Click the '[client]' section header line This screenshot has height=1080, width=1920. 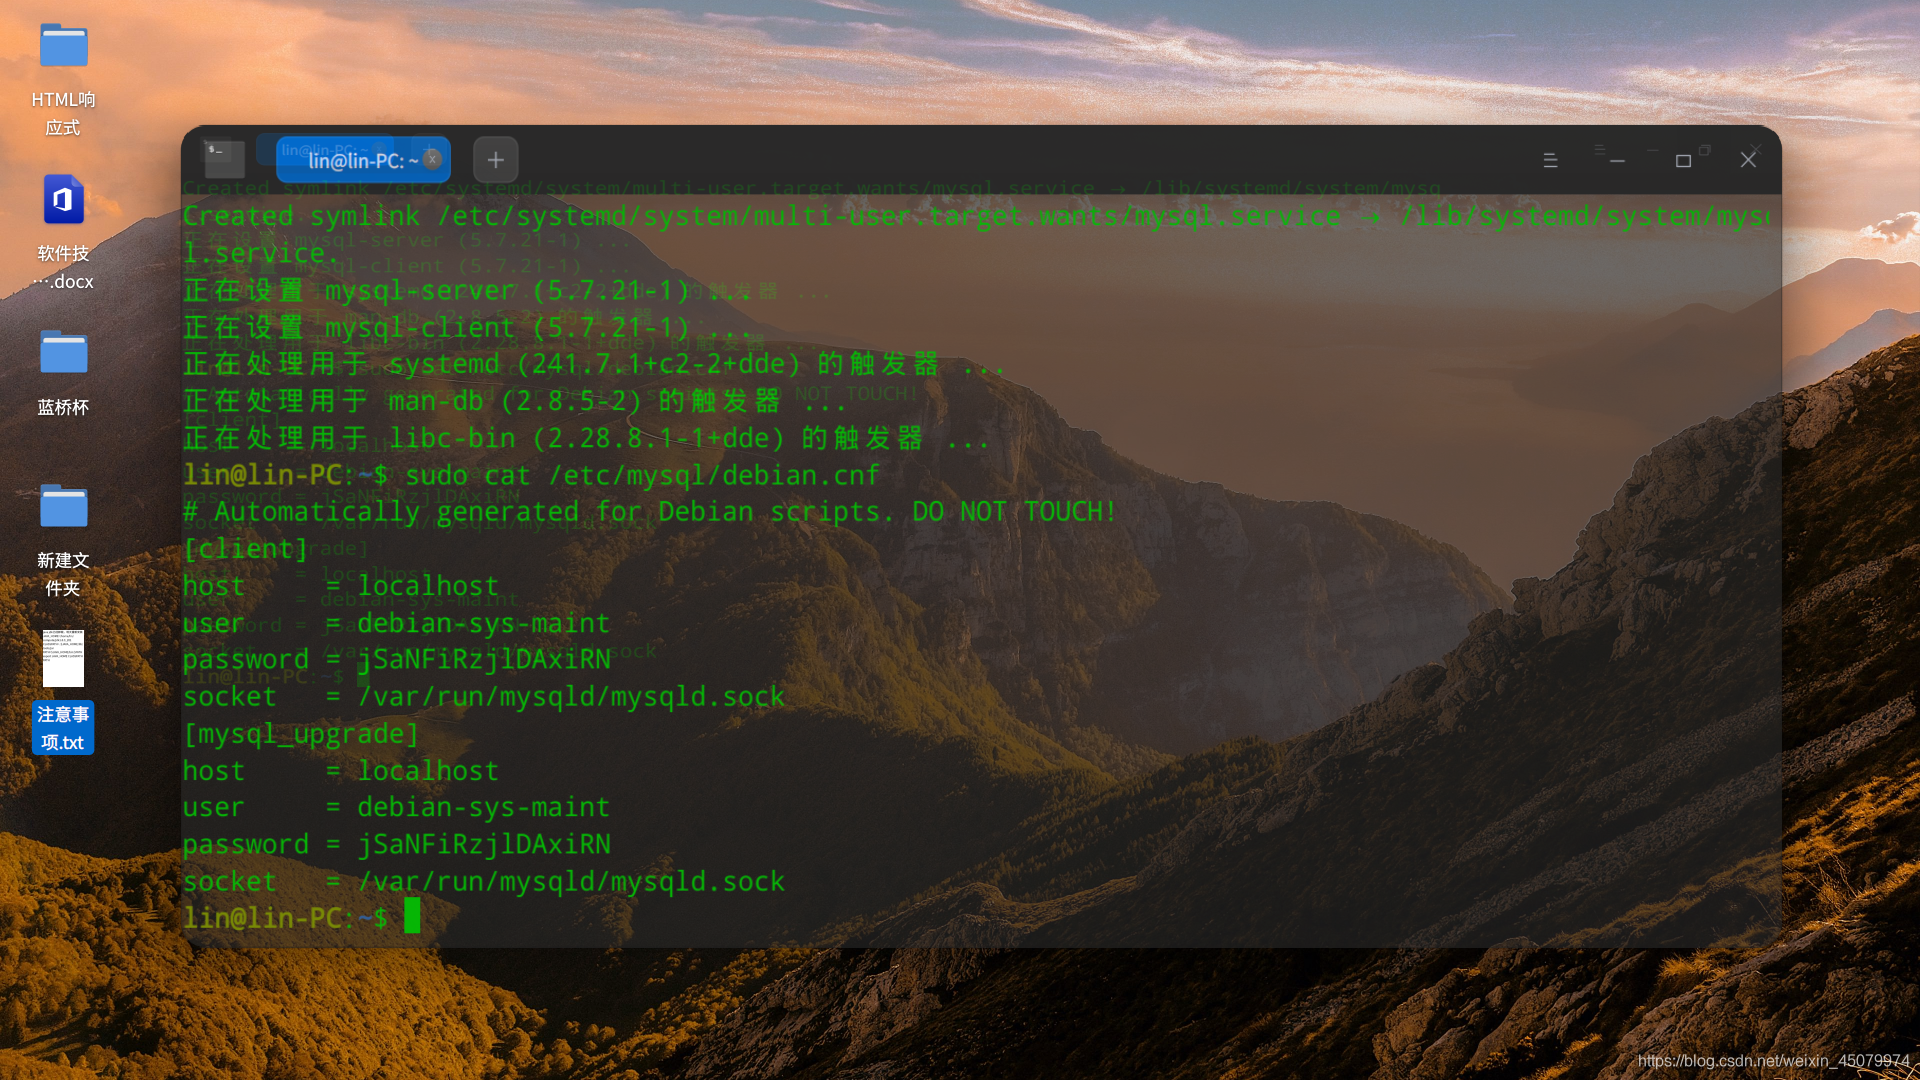coord(245,549)
